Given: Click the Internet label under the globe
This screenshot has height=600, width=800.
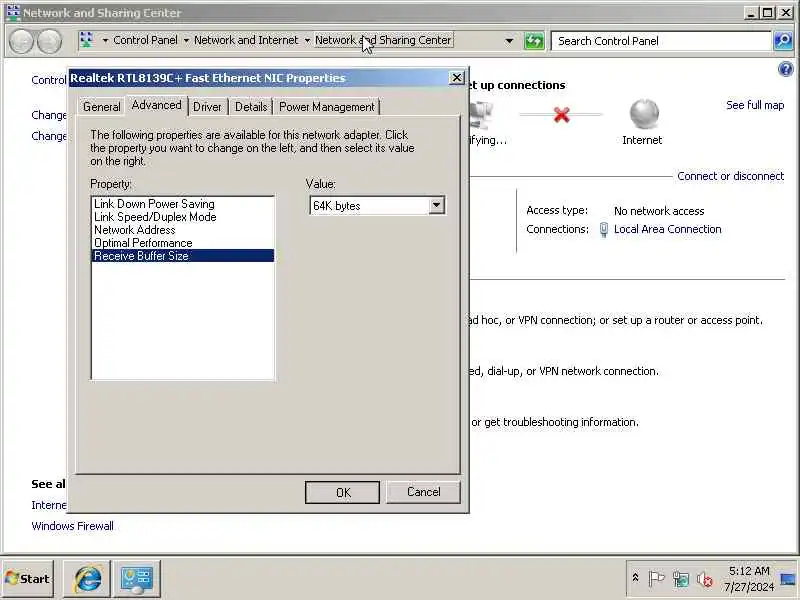Looking at the screenshot, I should point(642,140).
